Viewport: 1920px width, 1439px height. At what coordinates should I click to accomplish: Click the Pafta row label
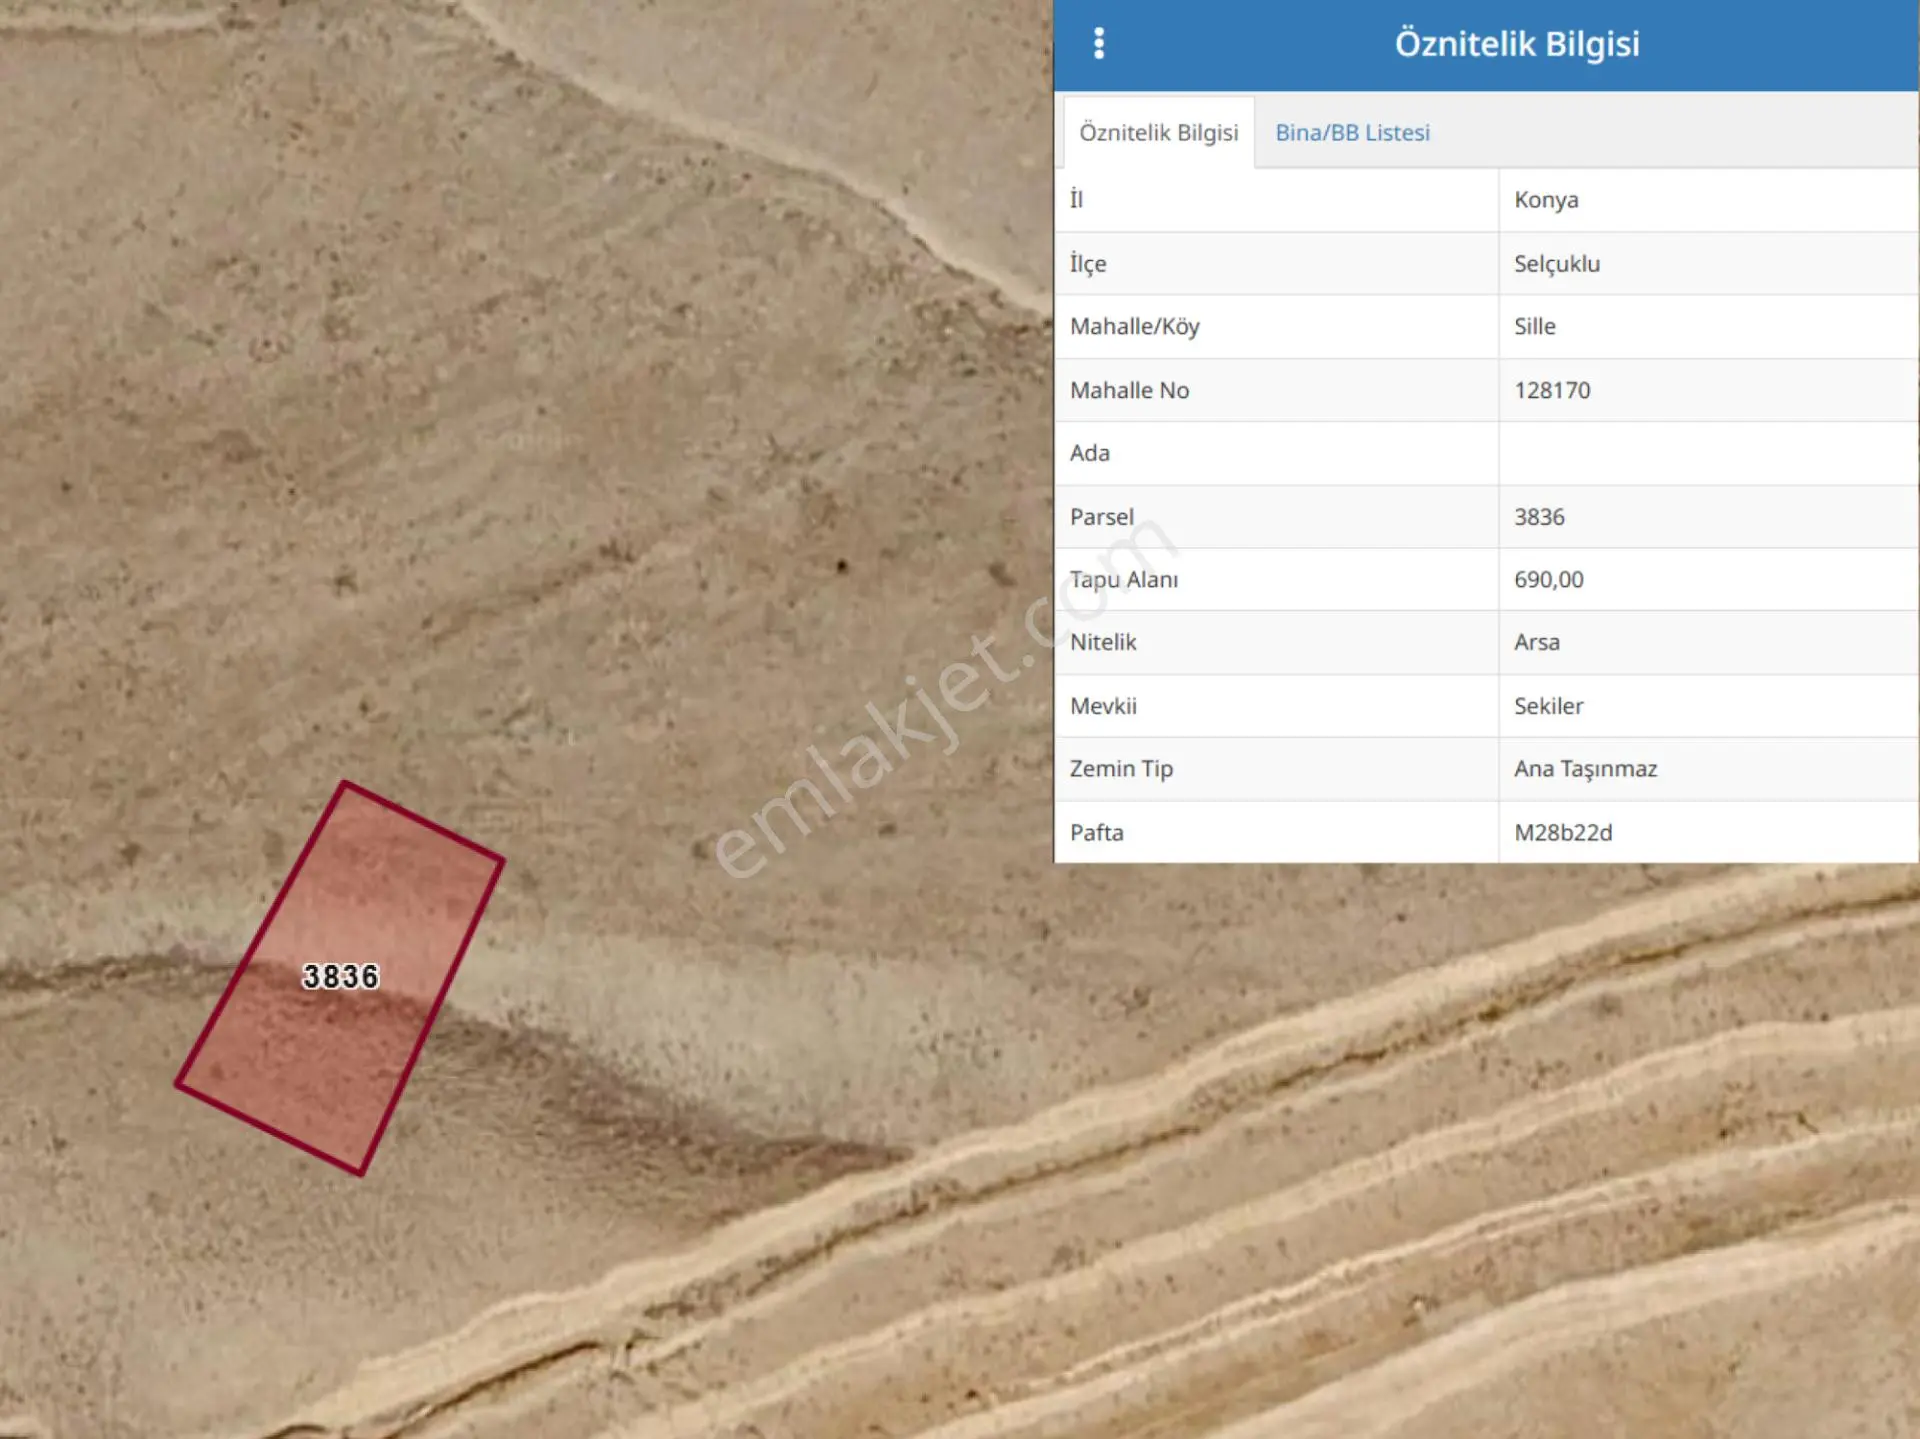tap(1096, 833)
